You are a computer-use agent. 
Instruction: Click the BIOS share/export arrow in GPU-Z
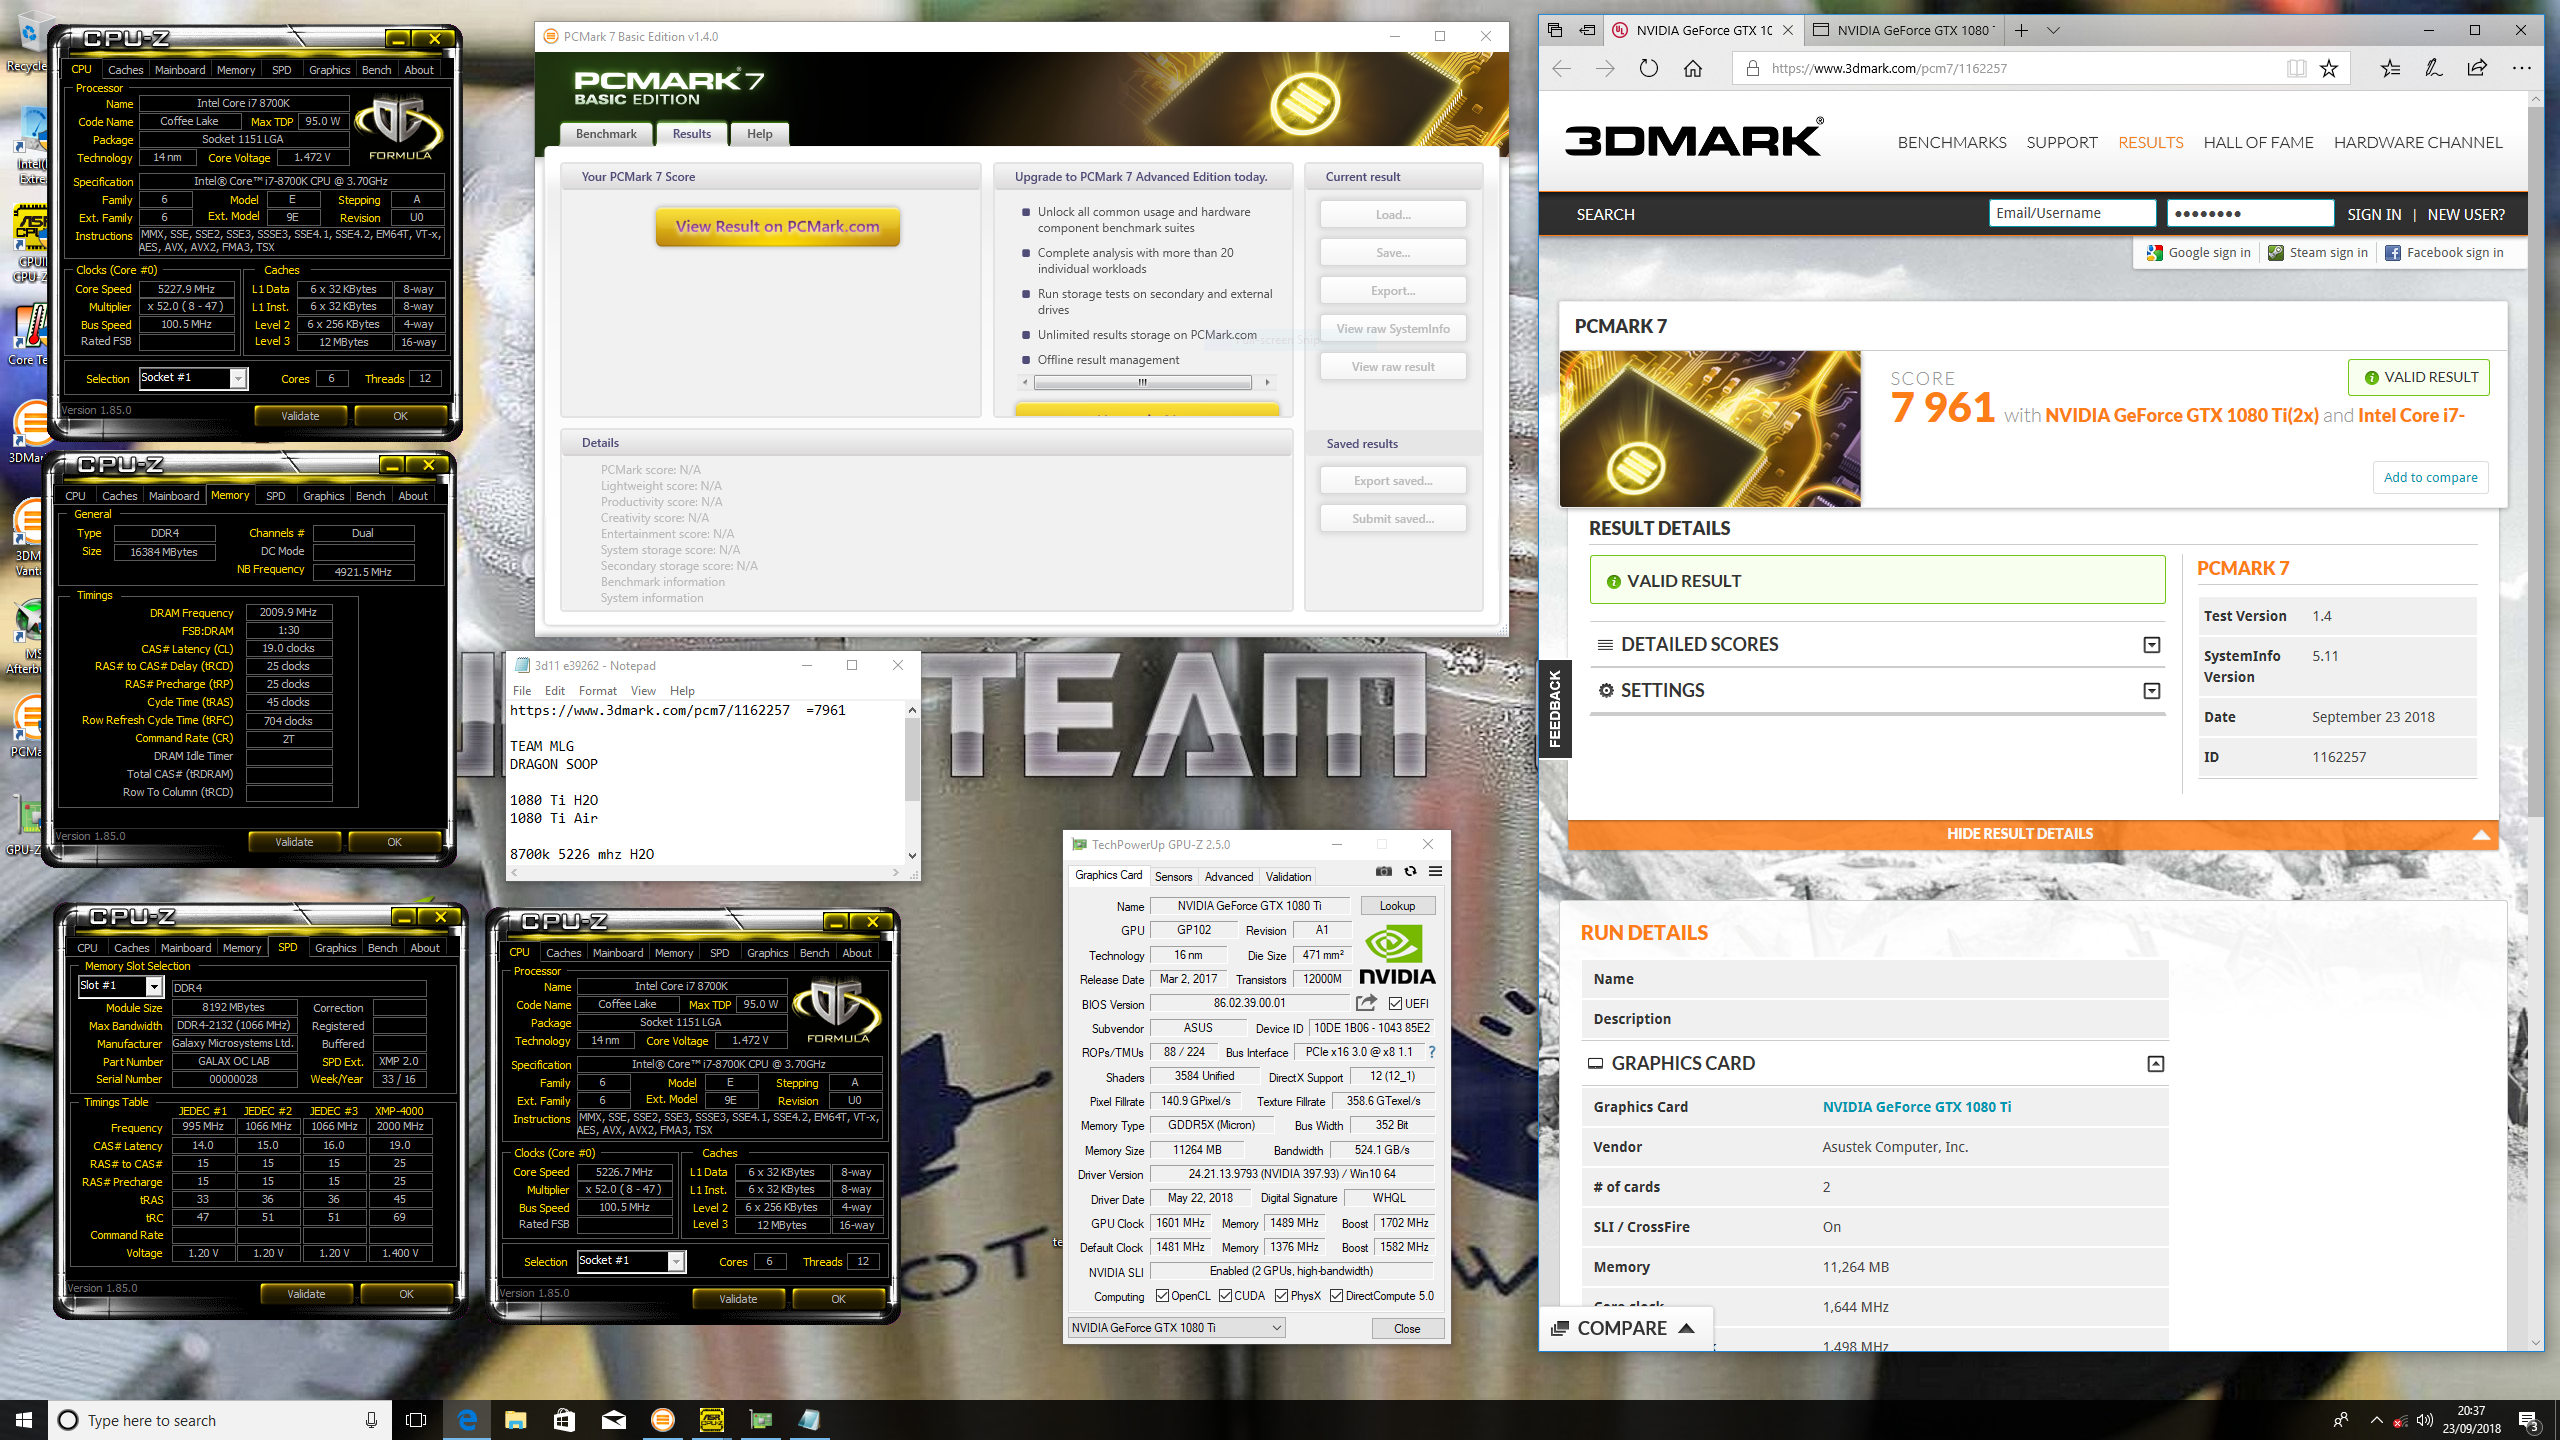1366,1003
